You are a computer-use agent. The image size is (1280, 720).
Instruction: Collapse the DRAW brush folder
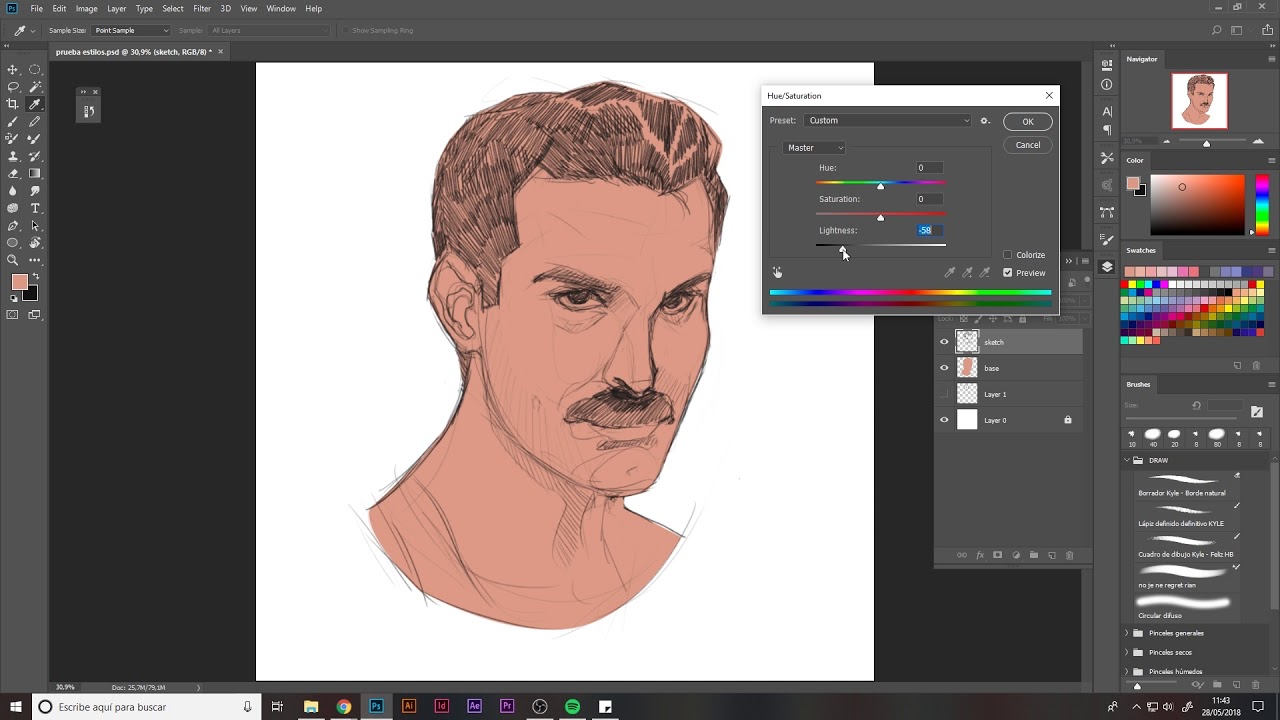[x=1127, y=460]
